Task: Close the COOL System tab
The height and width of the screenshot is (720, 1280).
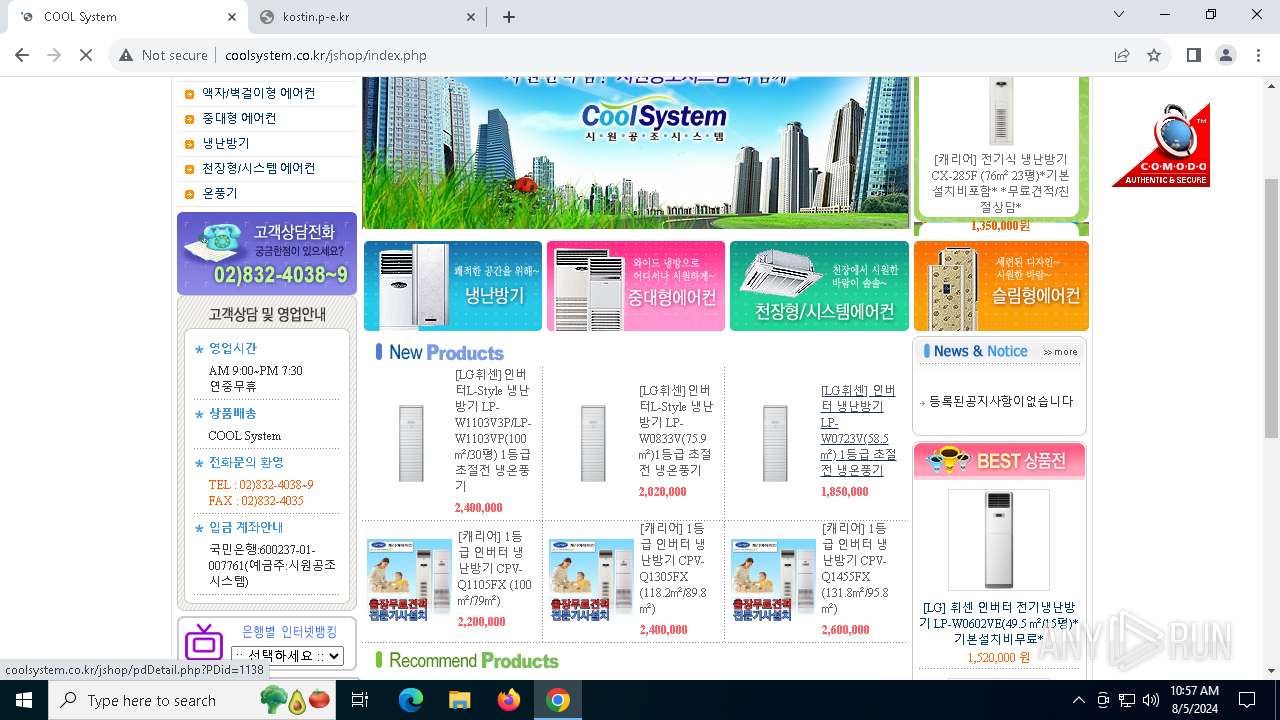Action: tap(231, 17)
